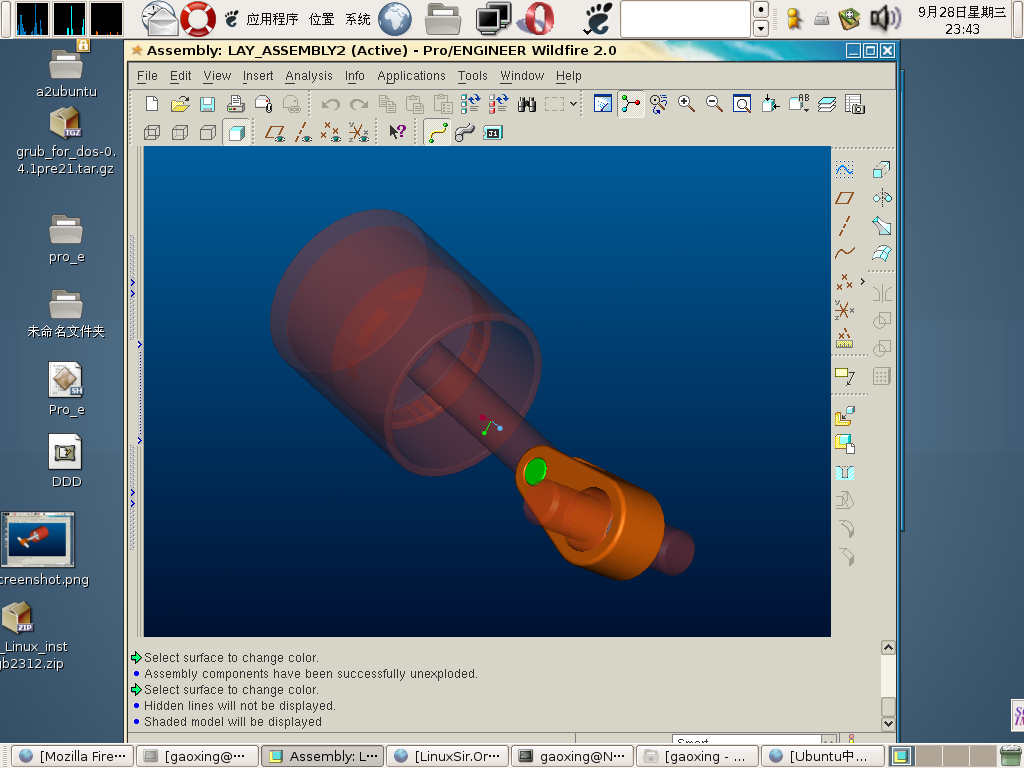Click the email with attachment icon
The image size is (1024, 768).
click(x=264, y=104)
